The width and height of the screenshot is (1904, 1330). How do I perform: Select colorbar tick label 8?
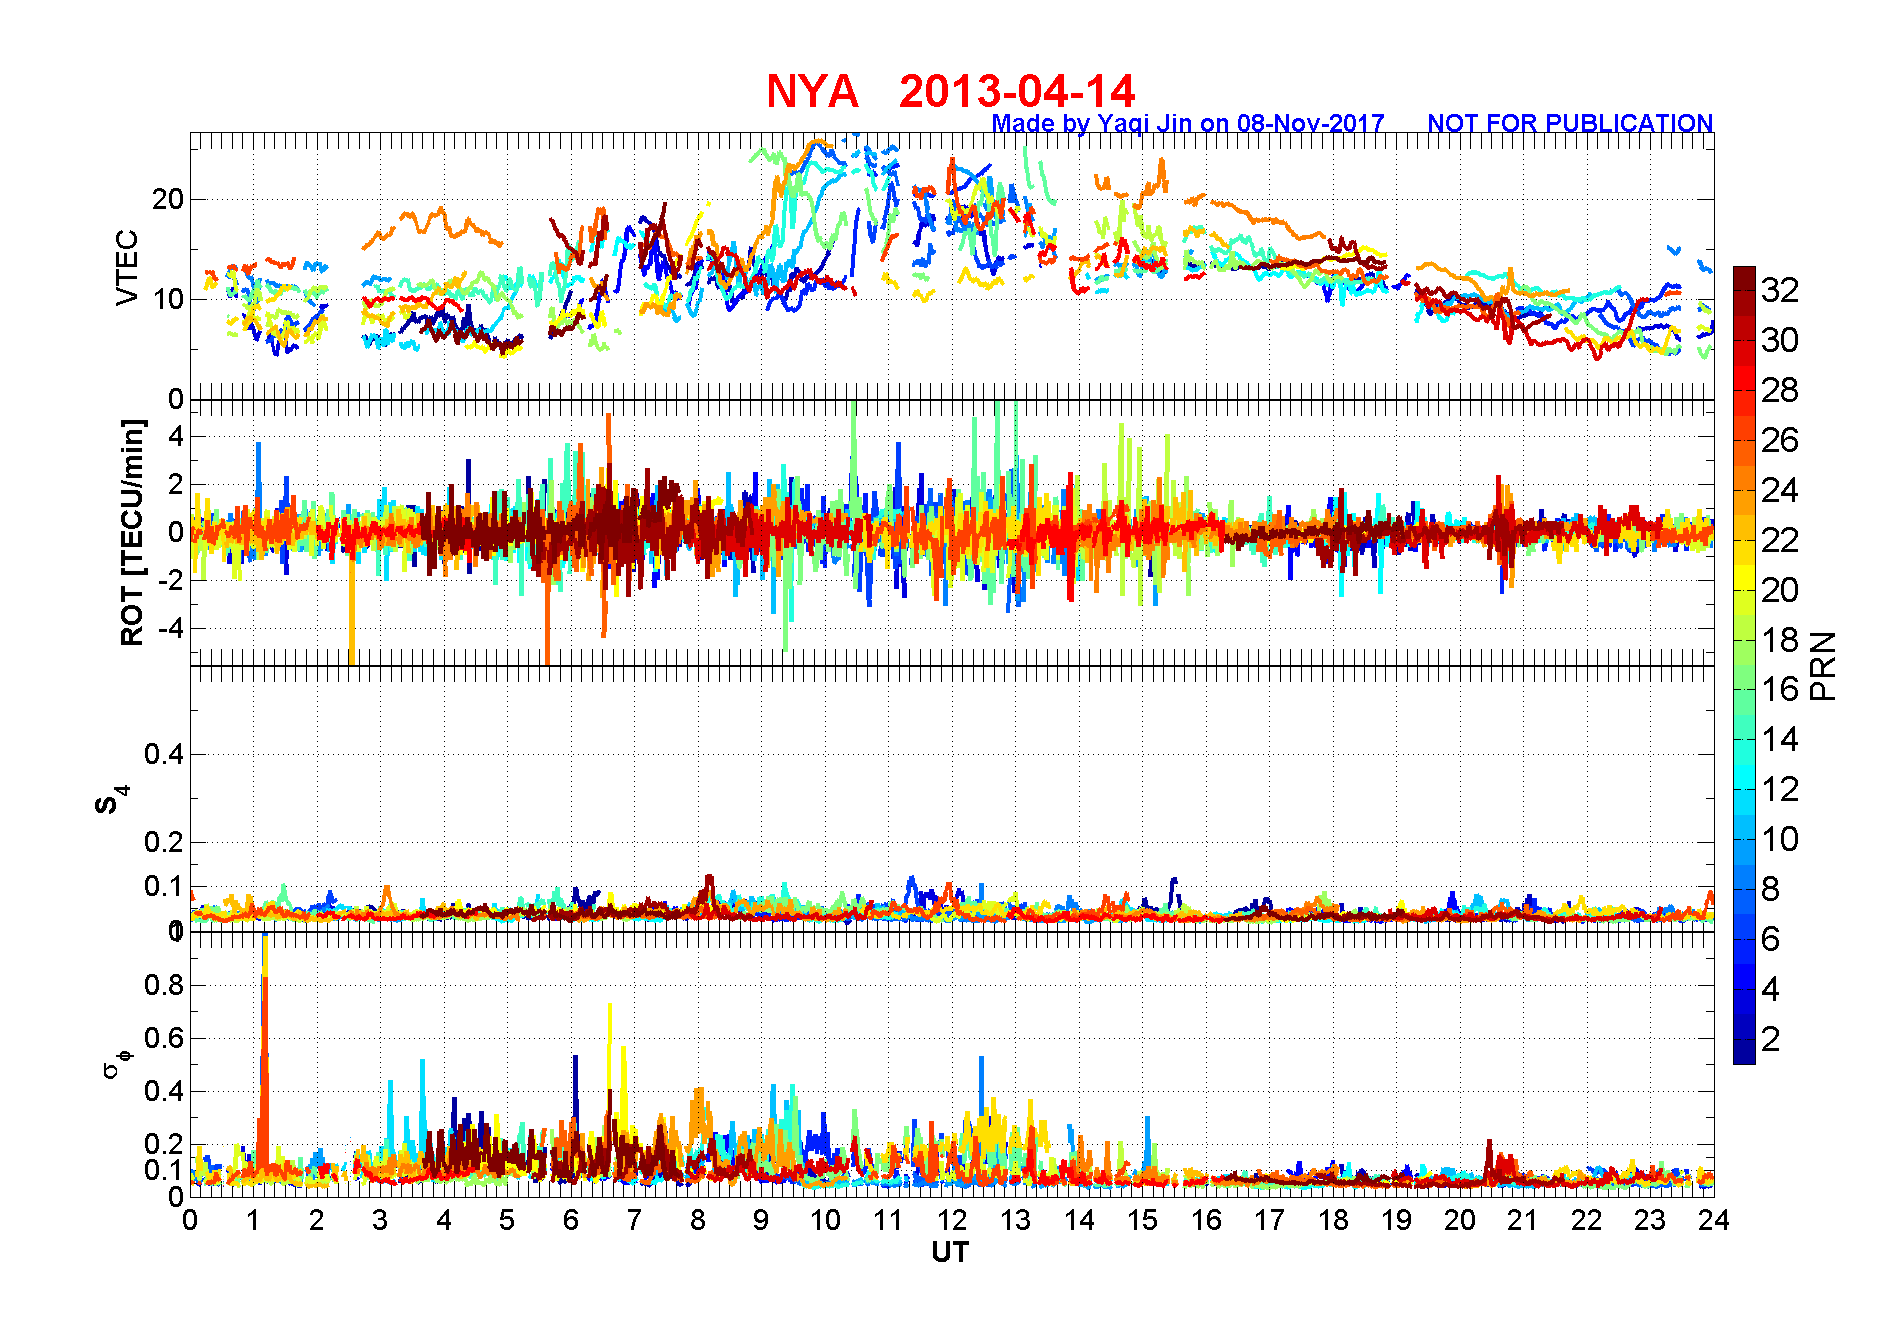pos(1771,889)
